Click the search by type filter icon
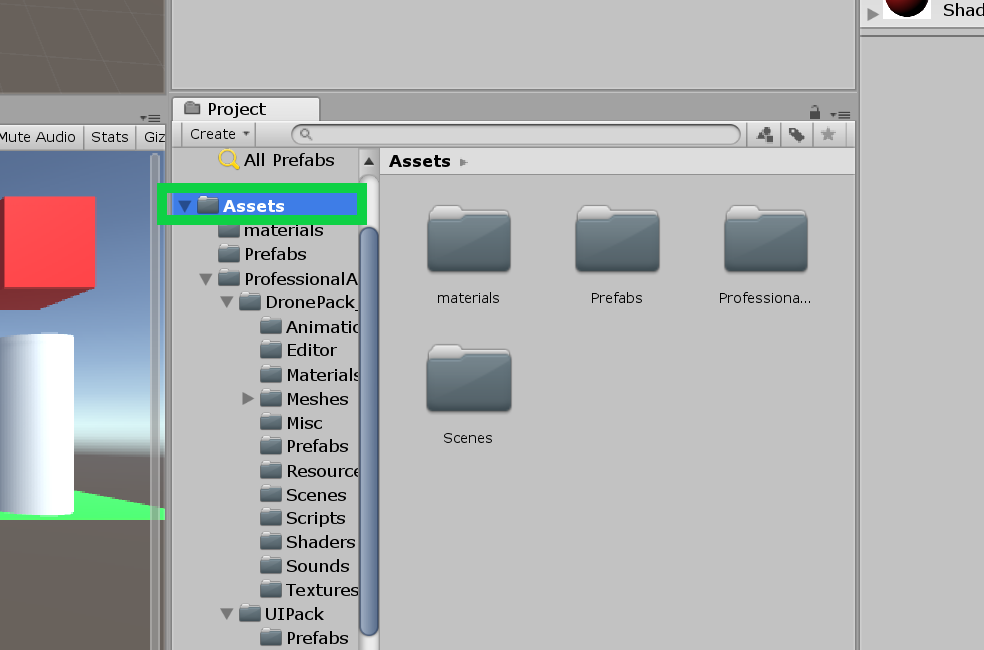Screen dimensions: 984x650 point(765,134)
